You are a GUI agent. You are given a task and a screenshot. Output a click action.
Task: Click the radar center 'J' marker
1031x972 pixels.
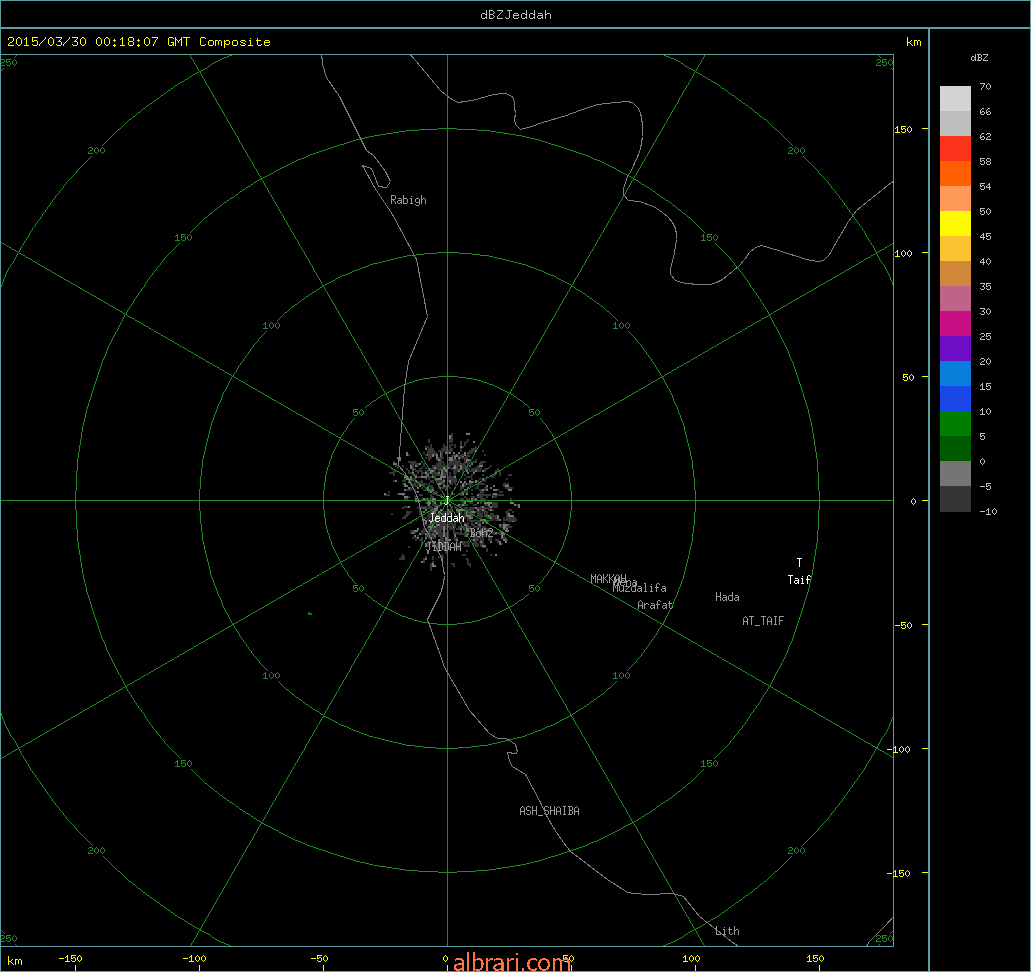click(x=447, y=500)
